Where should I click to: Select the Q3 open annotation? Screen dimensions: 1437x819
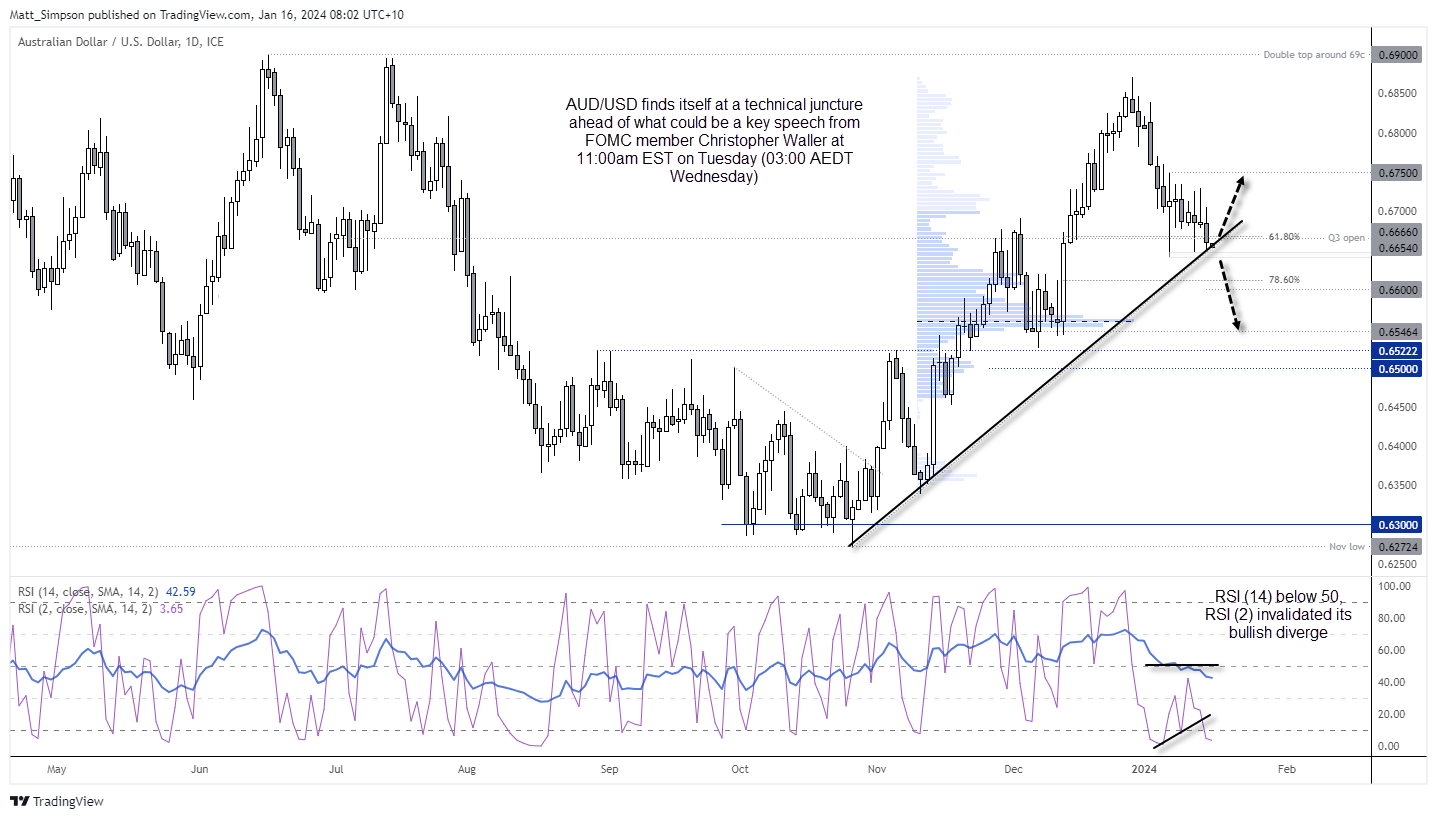point(1346,238)
